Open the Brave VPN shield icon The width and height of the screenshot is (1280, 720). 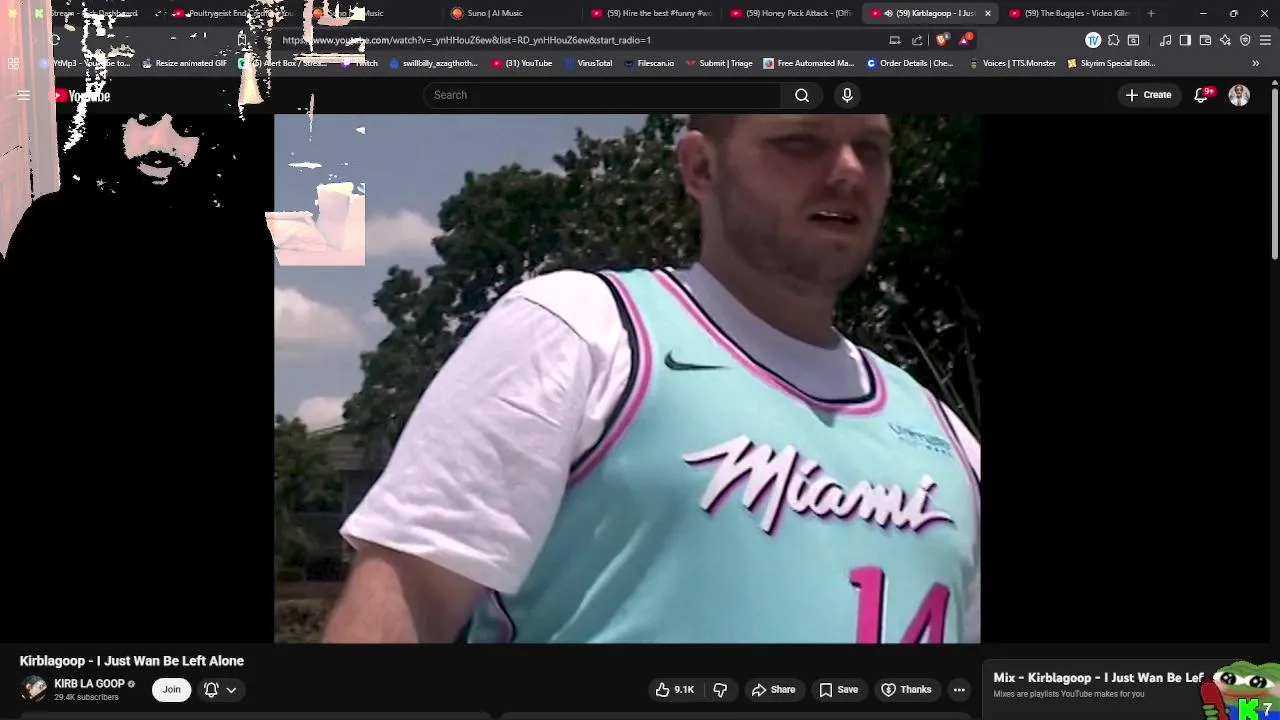click(1245, 40)
